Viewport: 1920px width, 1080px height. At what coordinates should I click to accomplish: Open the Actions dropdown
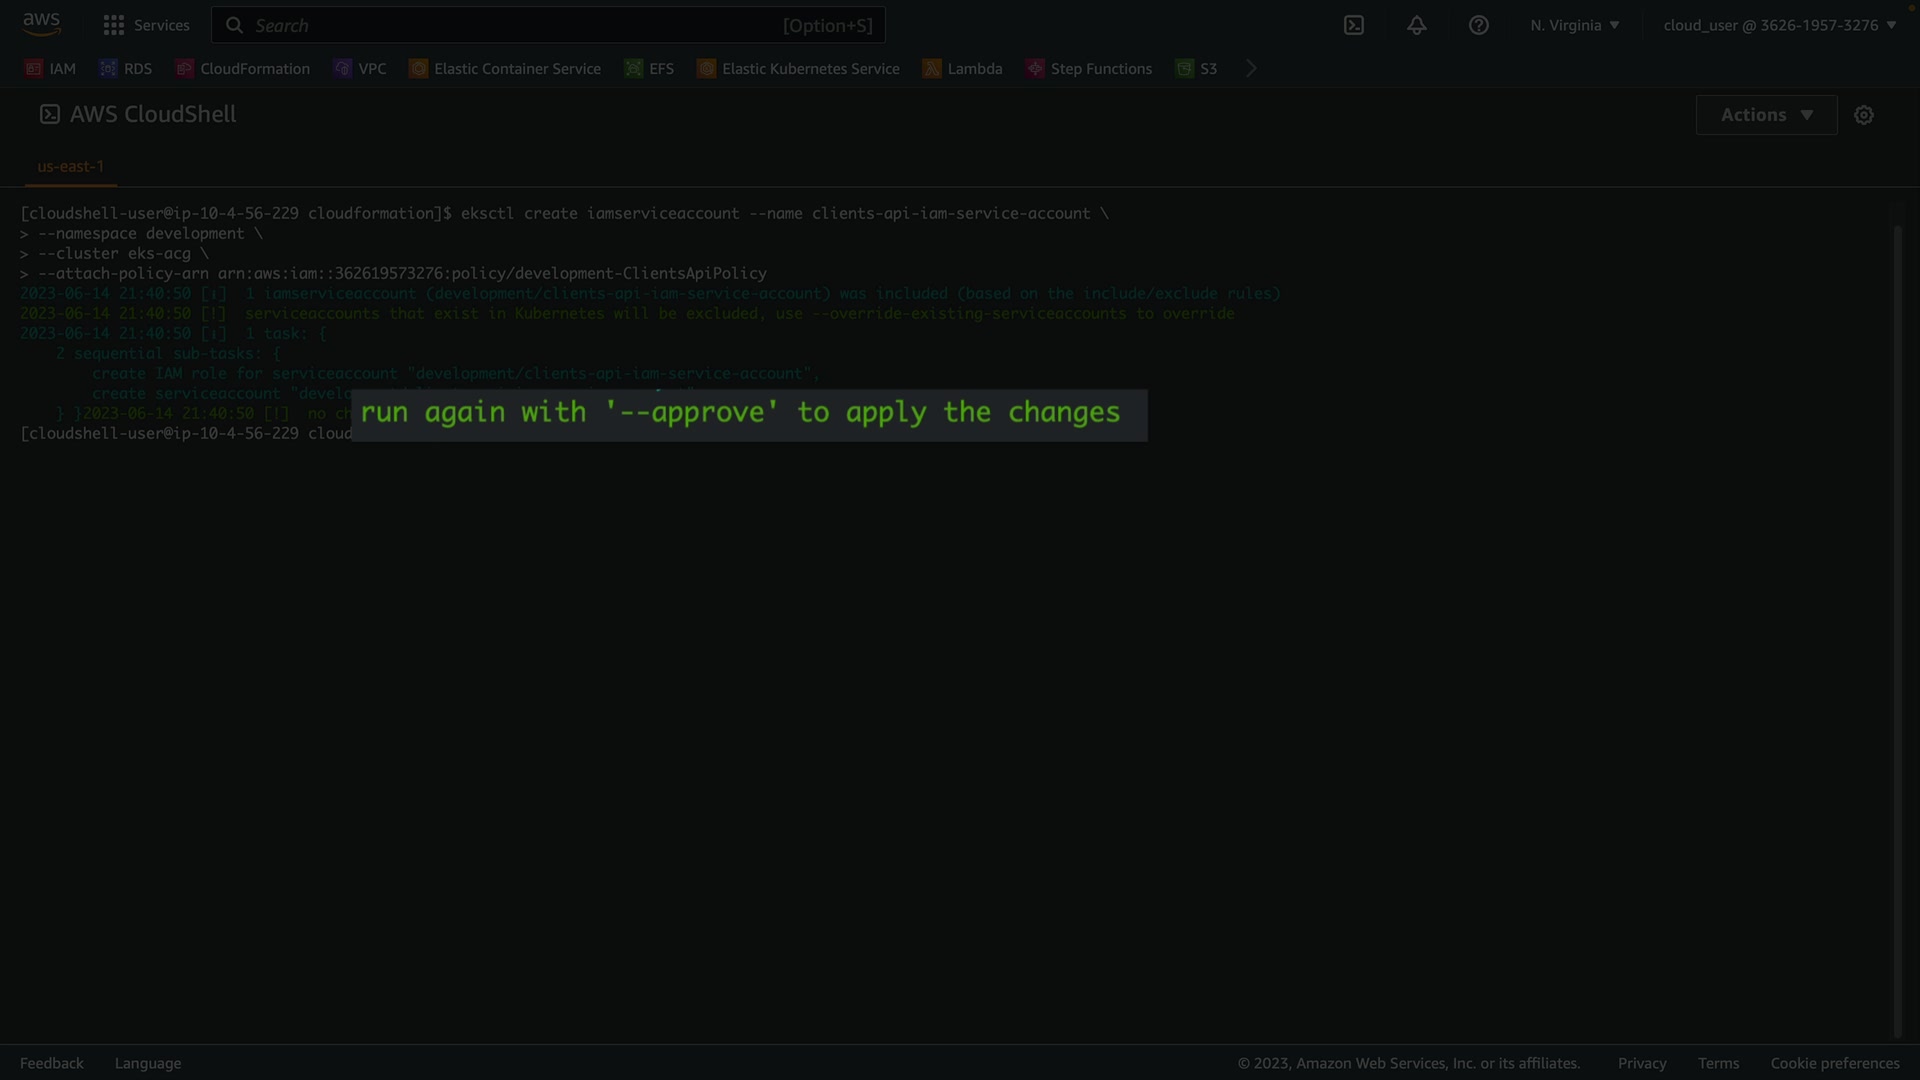(1766, 115)
